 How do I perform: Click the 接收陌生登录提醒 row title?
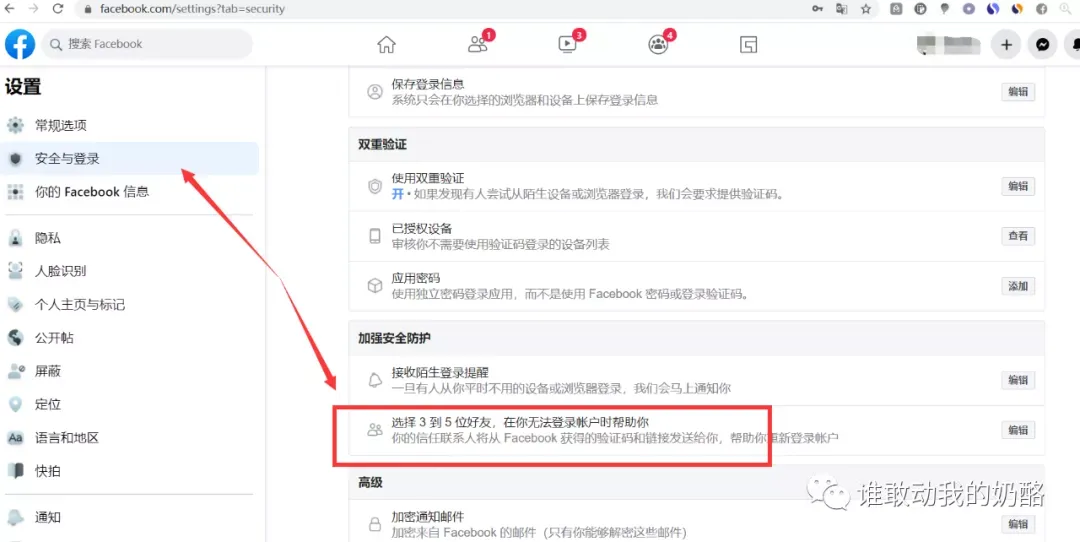(x=440, y=373)
